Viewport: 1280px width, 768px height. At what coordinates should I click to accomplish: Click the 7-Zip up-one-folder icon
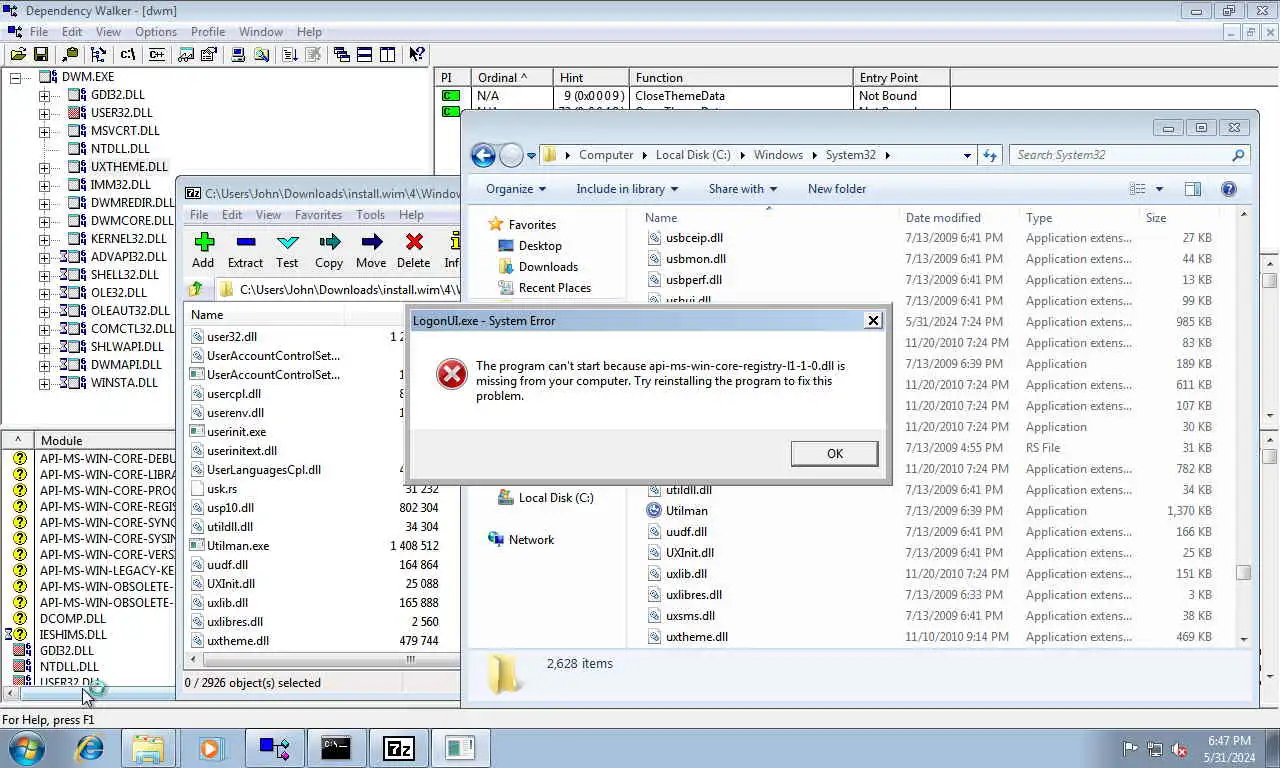click(196, 289)
